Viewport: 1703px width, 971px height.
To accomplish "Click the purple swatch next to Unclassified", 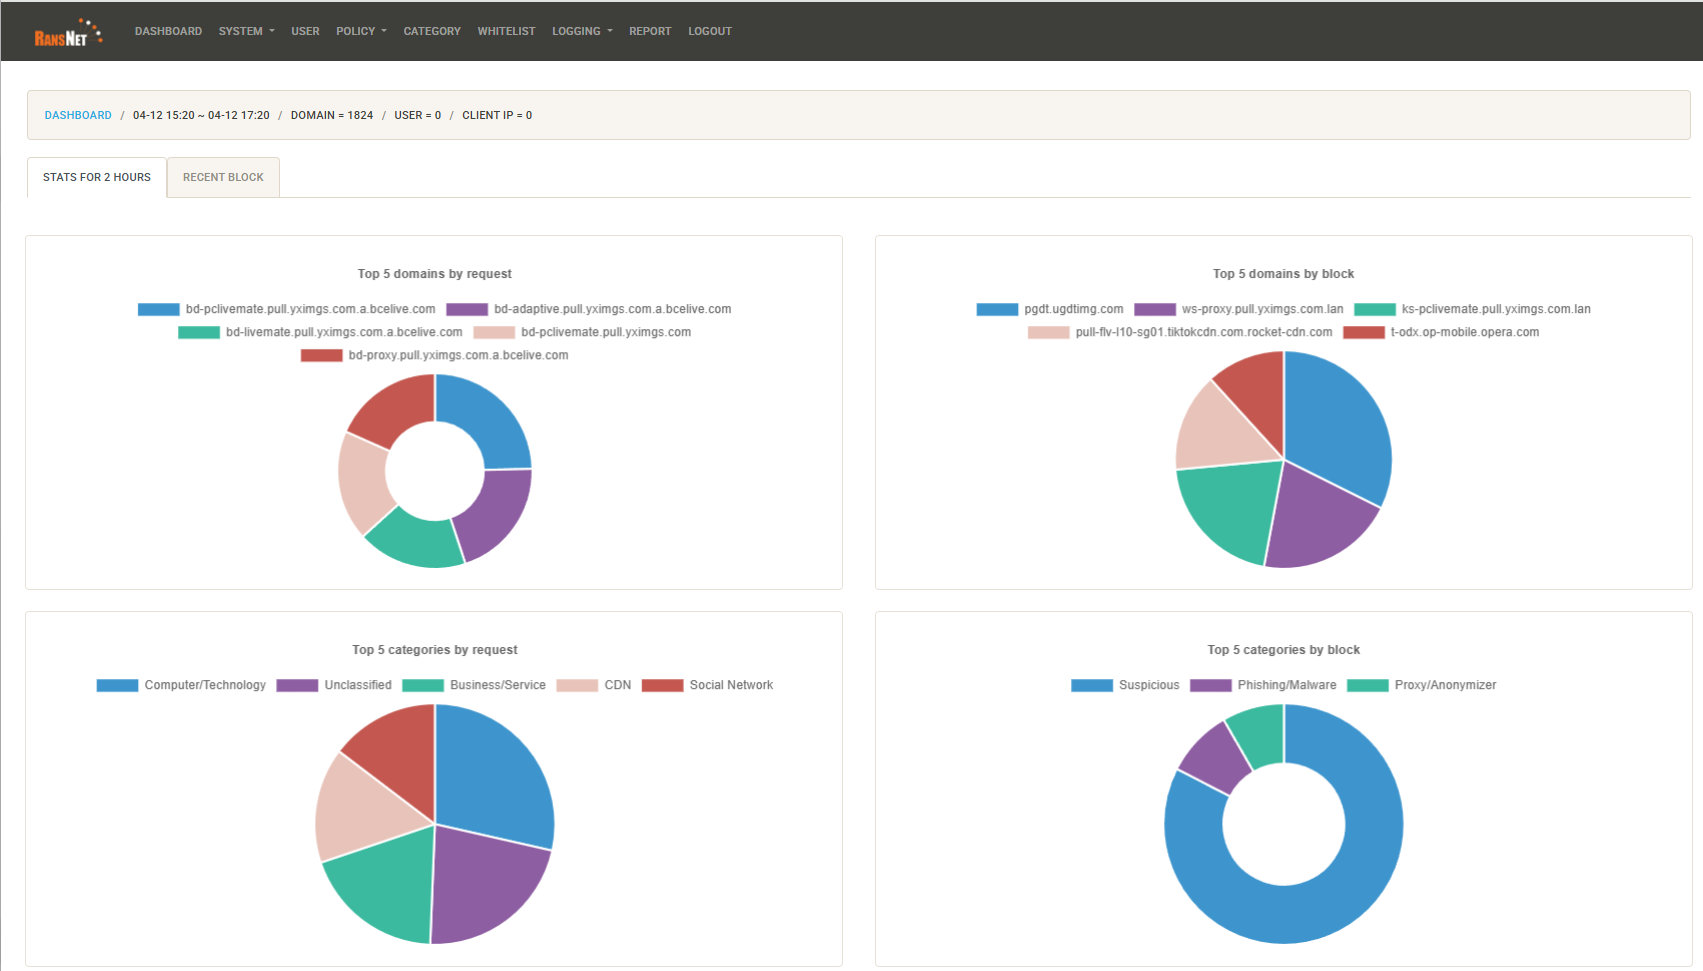I will pos(297,685).
